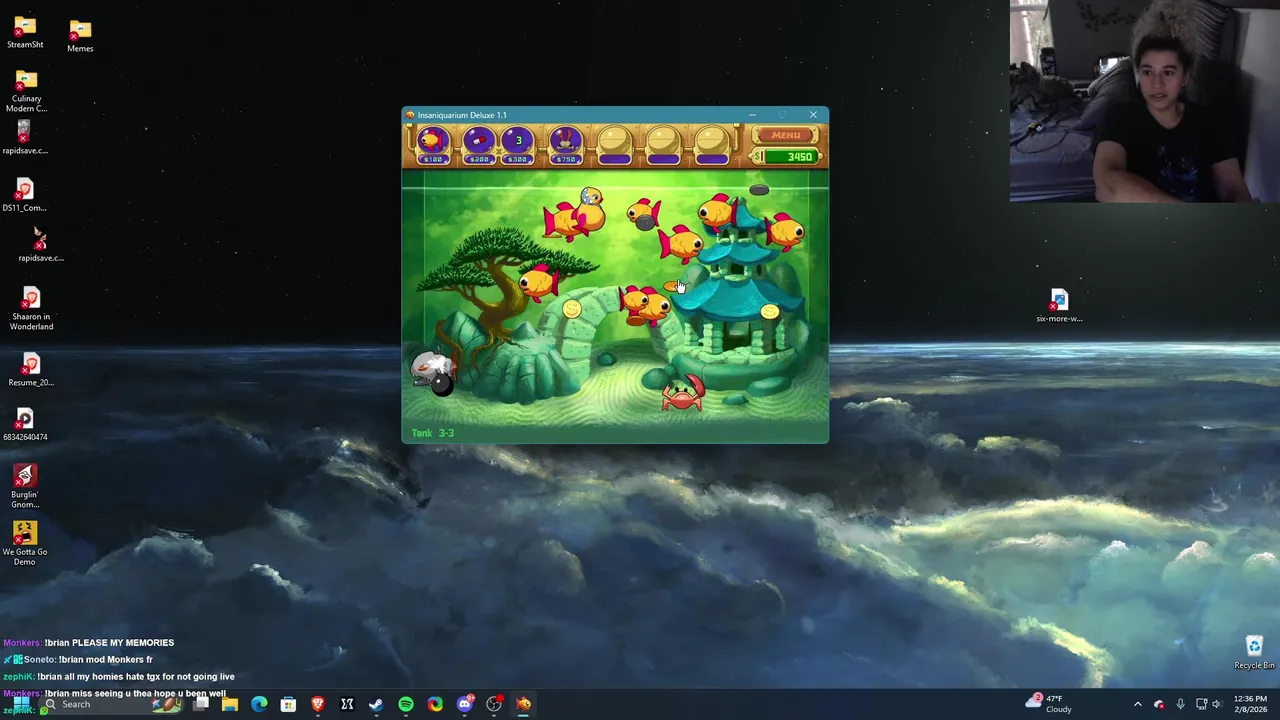Image resolution: width=1280 pixels, height=720 pixels.
Task: Open Spotify from the taskbar
Action: click(x=406, y=704)
